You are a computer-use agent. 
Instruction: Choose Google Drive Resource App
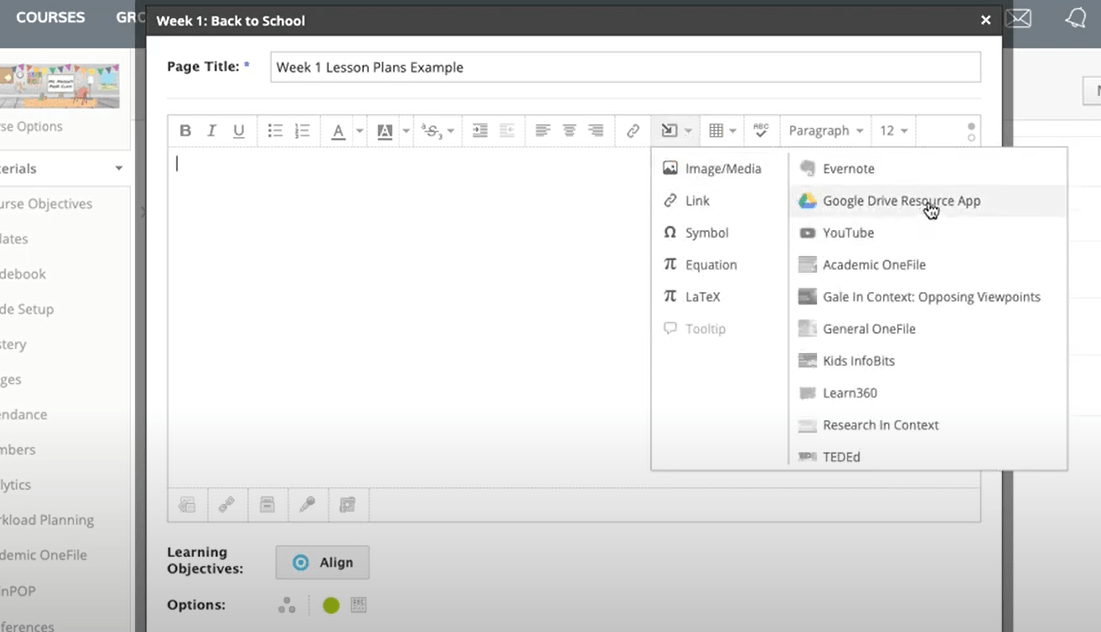coord(900,201)
